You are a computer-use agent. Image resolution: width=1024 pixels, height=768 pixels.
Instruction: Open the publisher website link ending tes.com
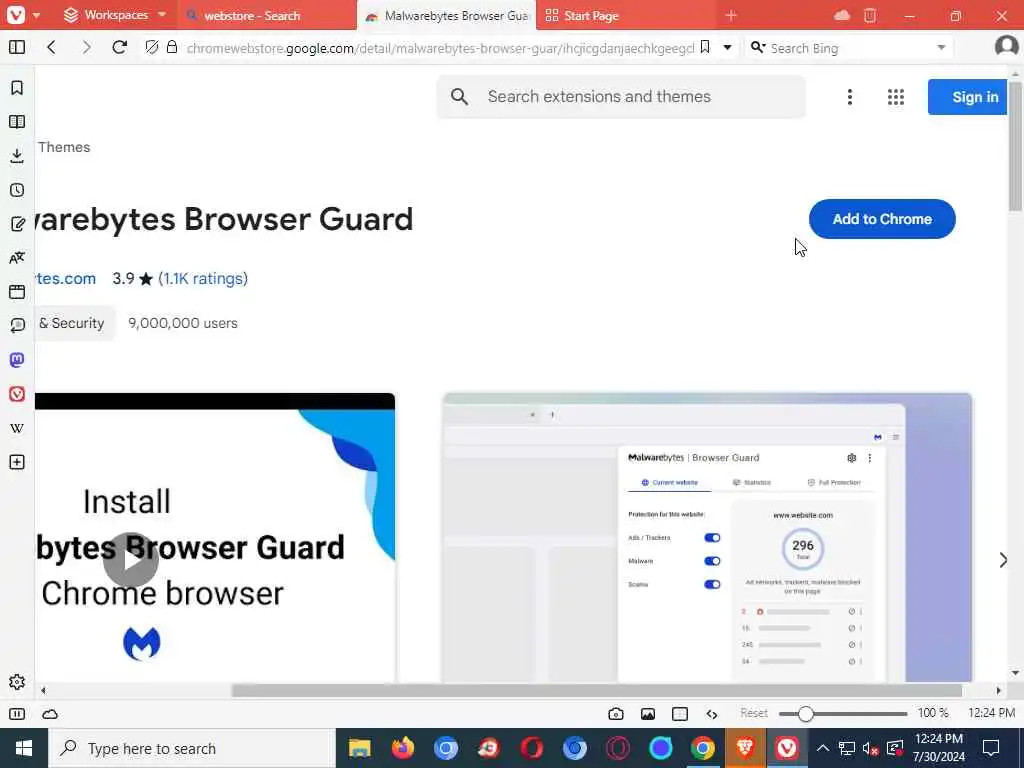pos(65,279)
